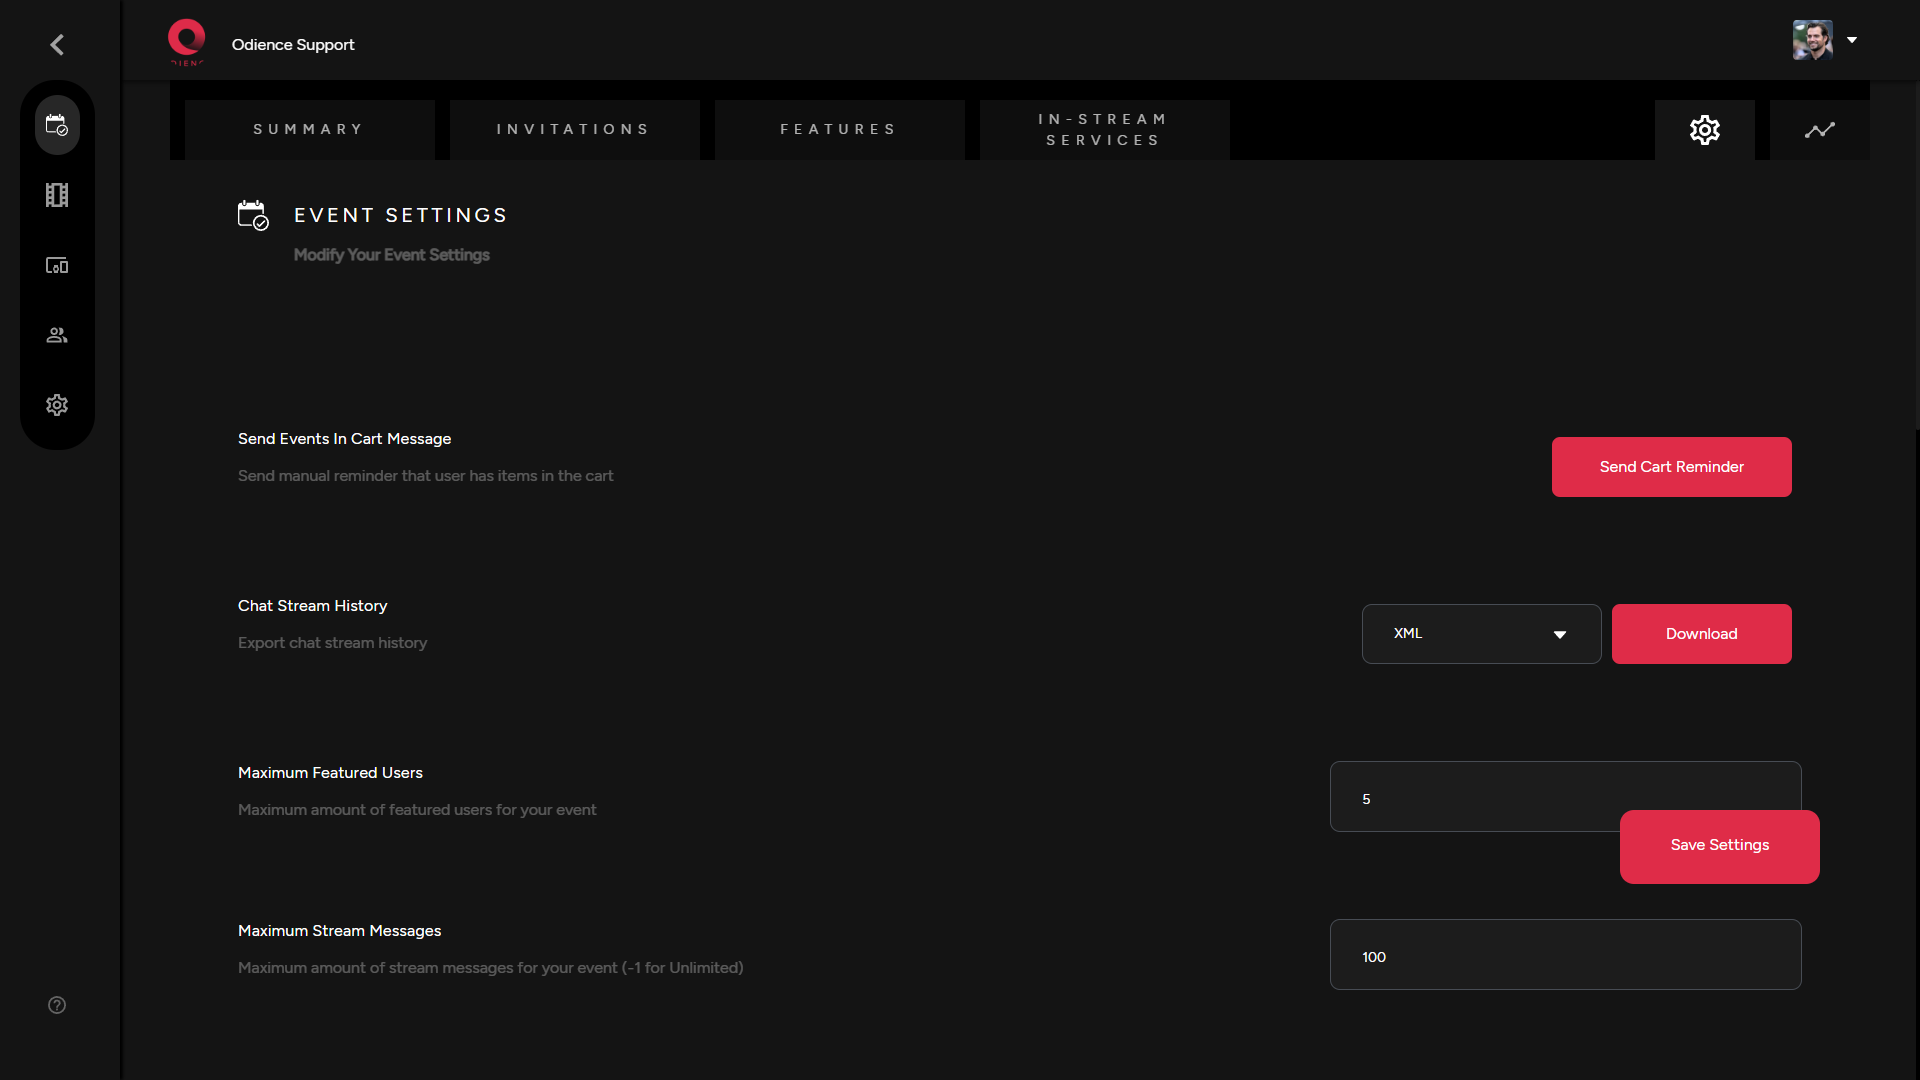Click the Maximum Stream Messages input field
The width and height of the screenshot is (1920, 1080).
pos(1565,956)
